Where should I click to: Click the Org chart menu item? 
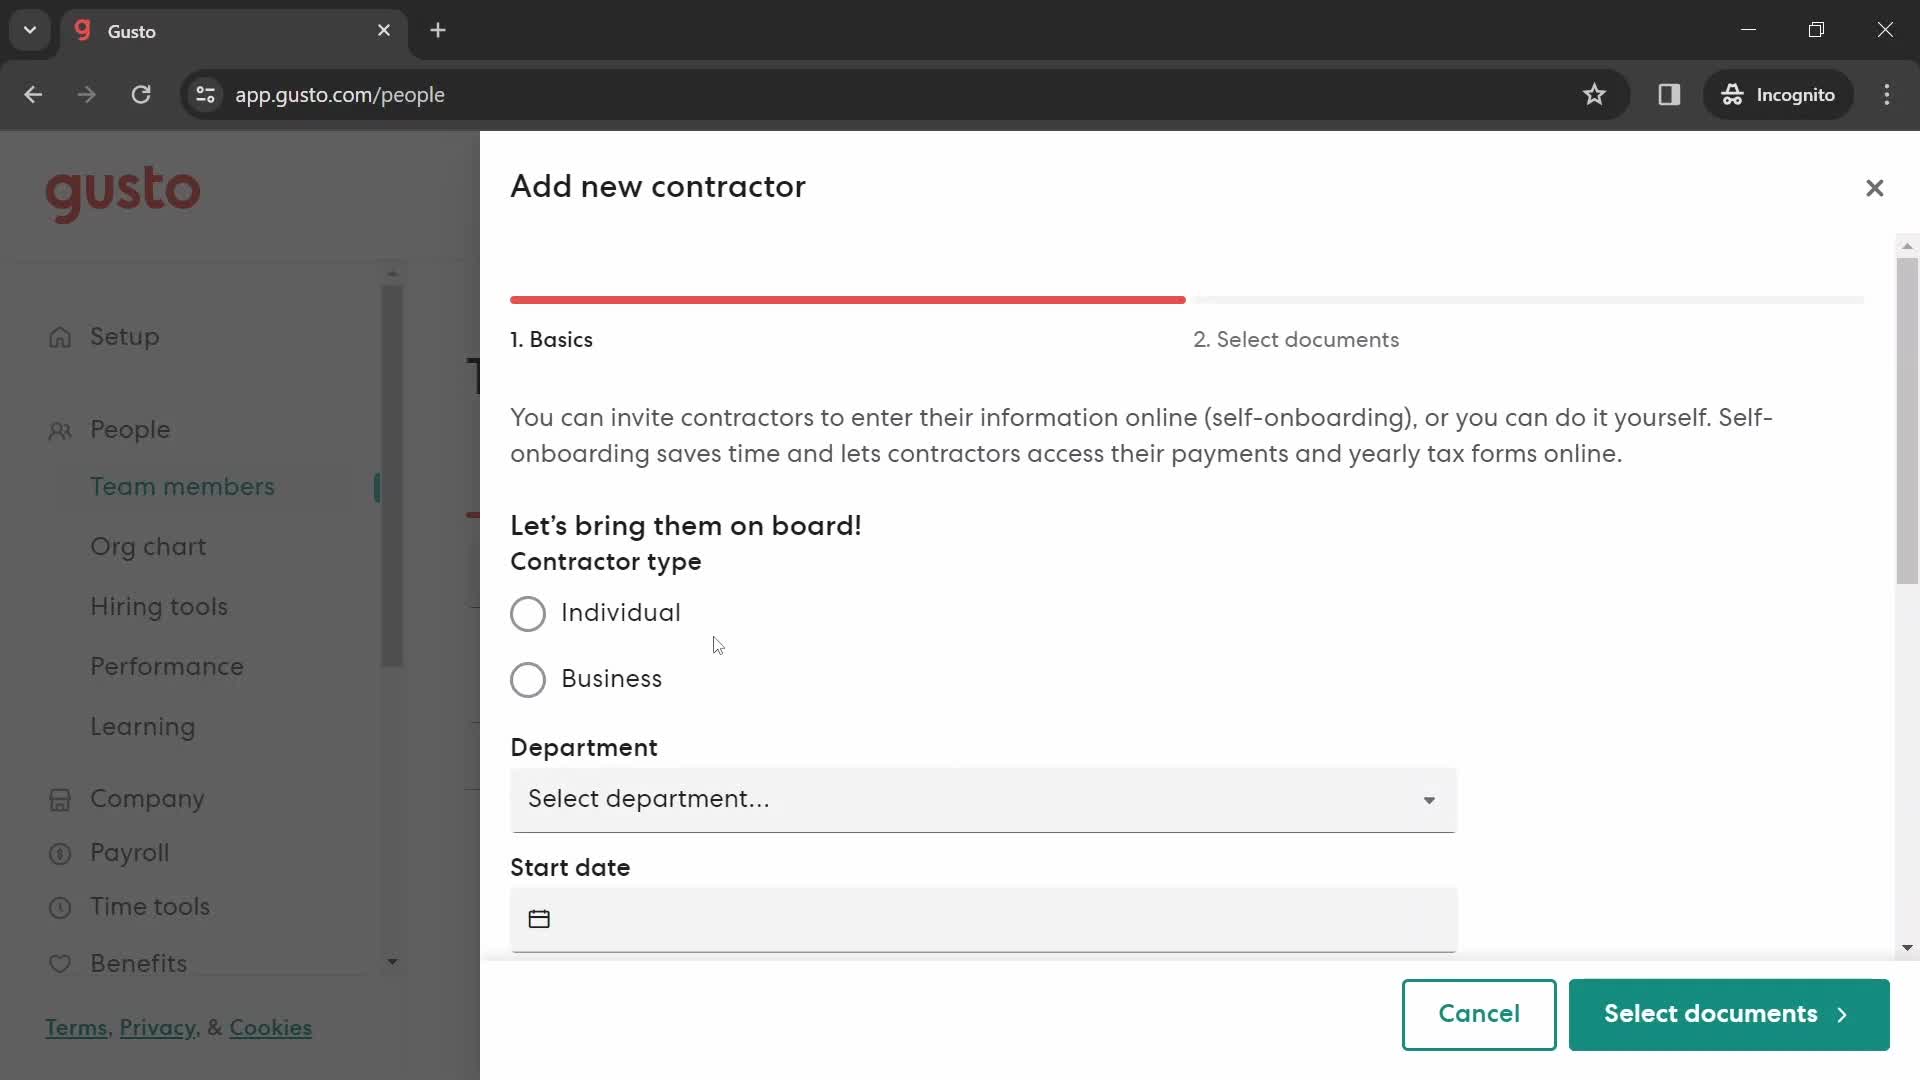tap(149, 546)
